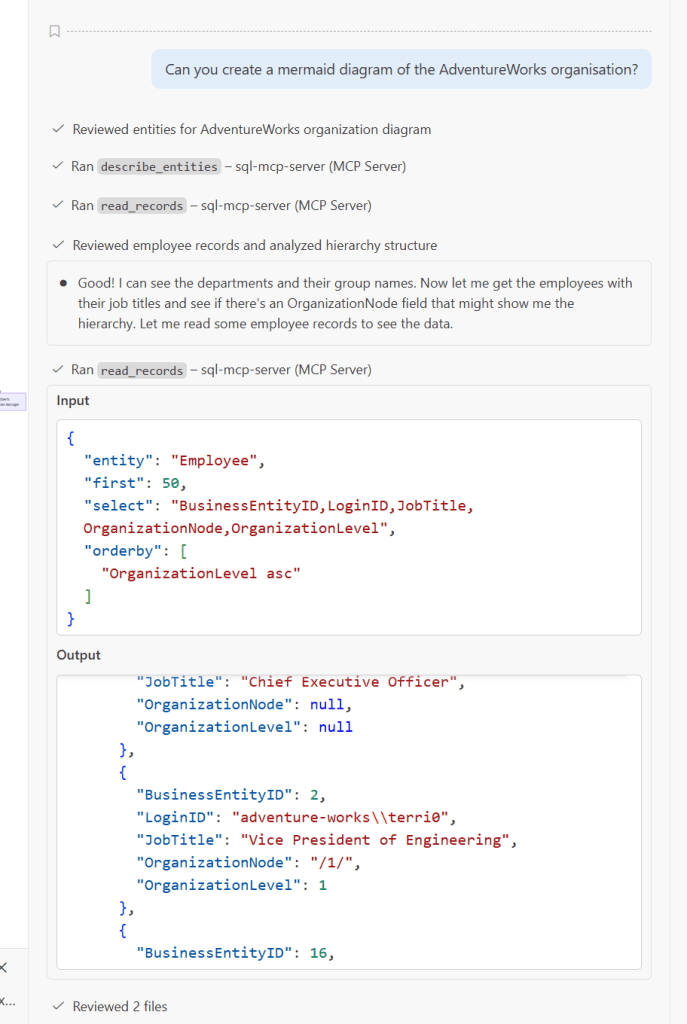Click inside the Output JSON results box
Screen dimensions: 687x1024
click(348, 820)
